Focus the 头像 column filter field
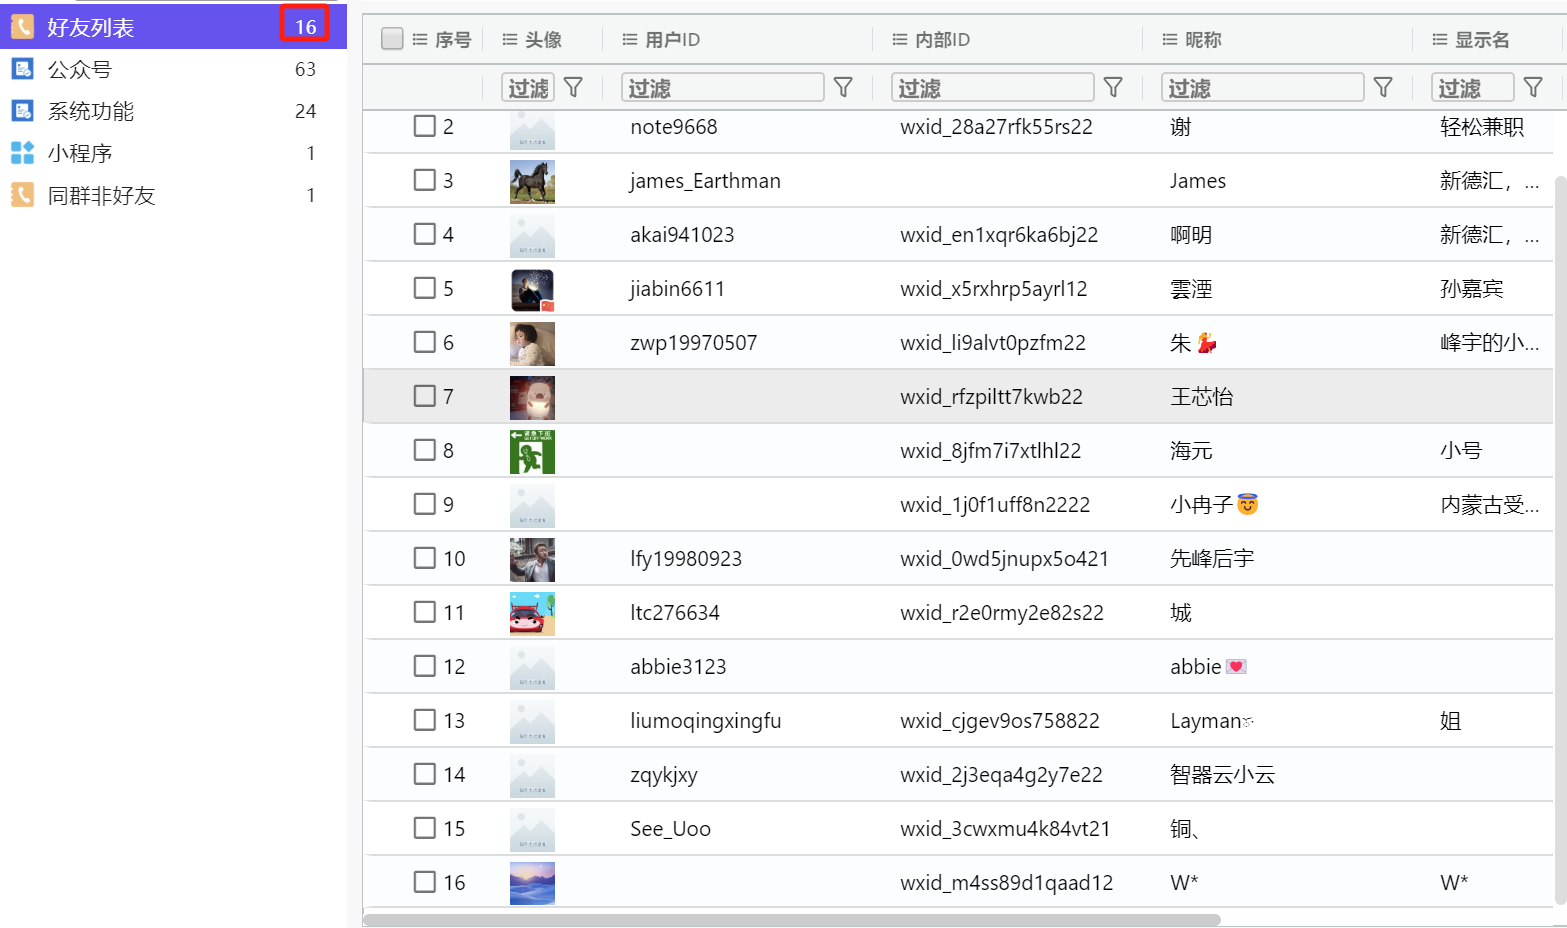1567x928 pixels. (x=528, y=87)
